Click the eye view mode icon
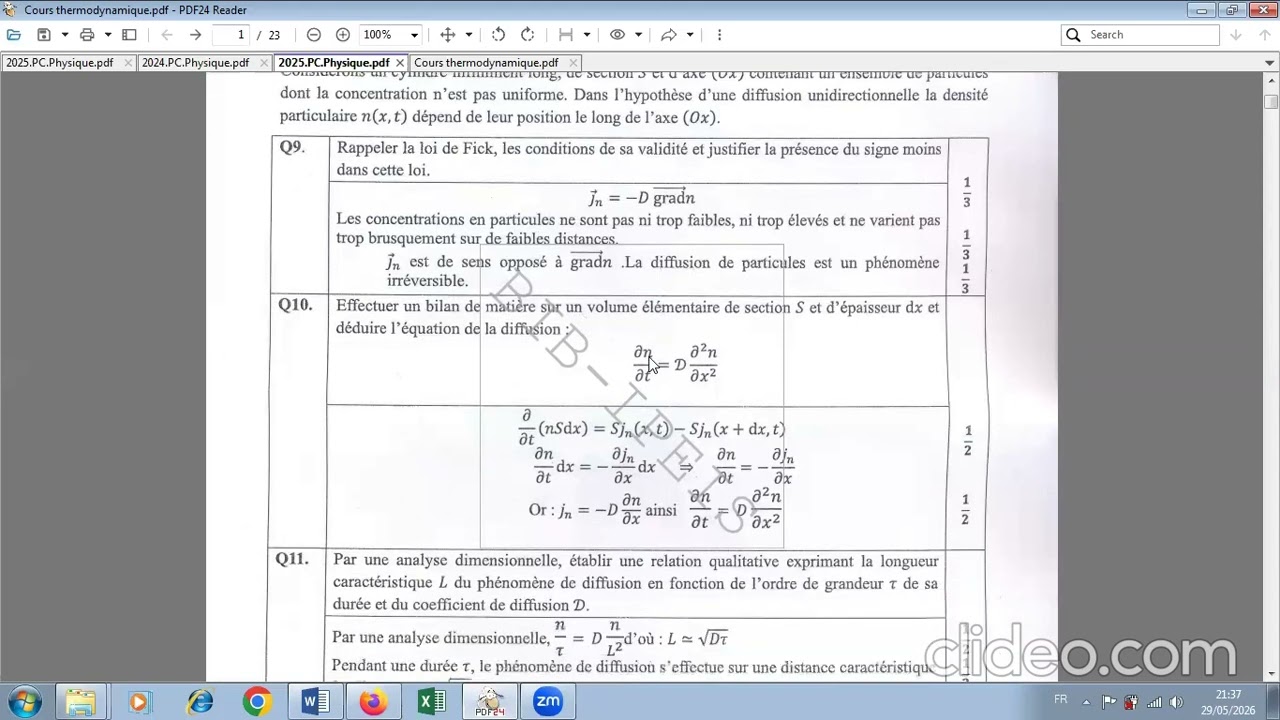This screenshot has width=1280, height=720. (x=617, y=35)
